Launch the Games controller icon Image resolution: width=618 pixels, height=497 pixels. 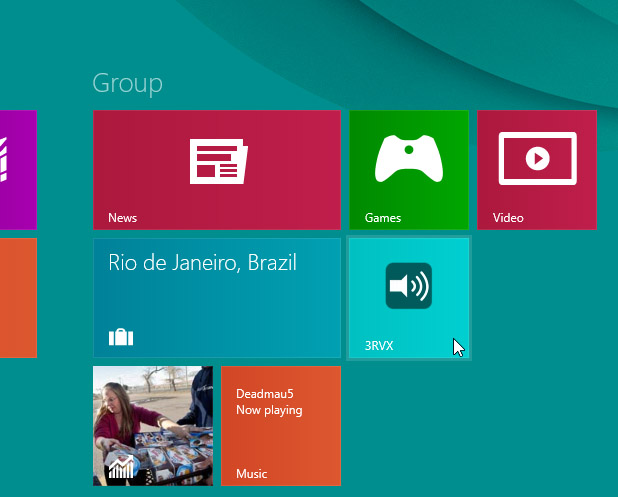tap(409, 158)
